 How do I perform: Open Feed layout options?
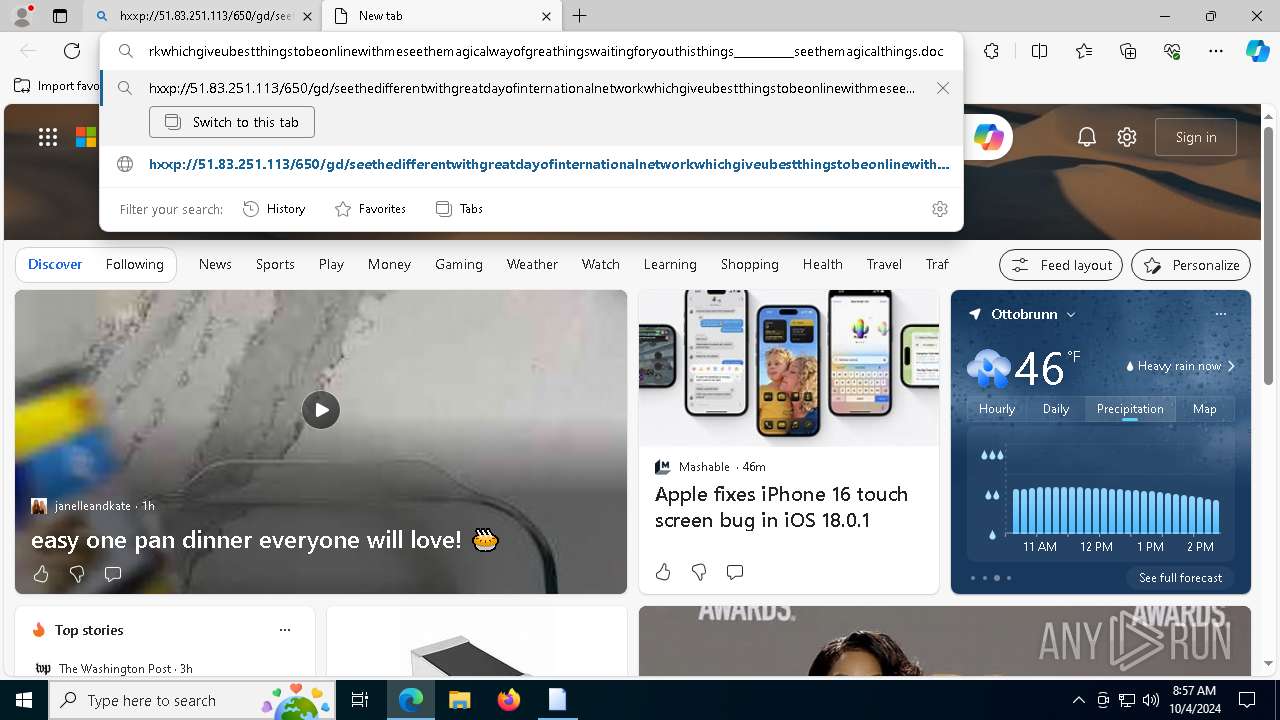tap(1061, 265)
